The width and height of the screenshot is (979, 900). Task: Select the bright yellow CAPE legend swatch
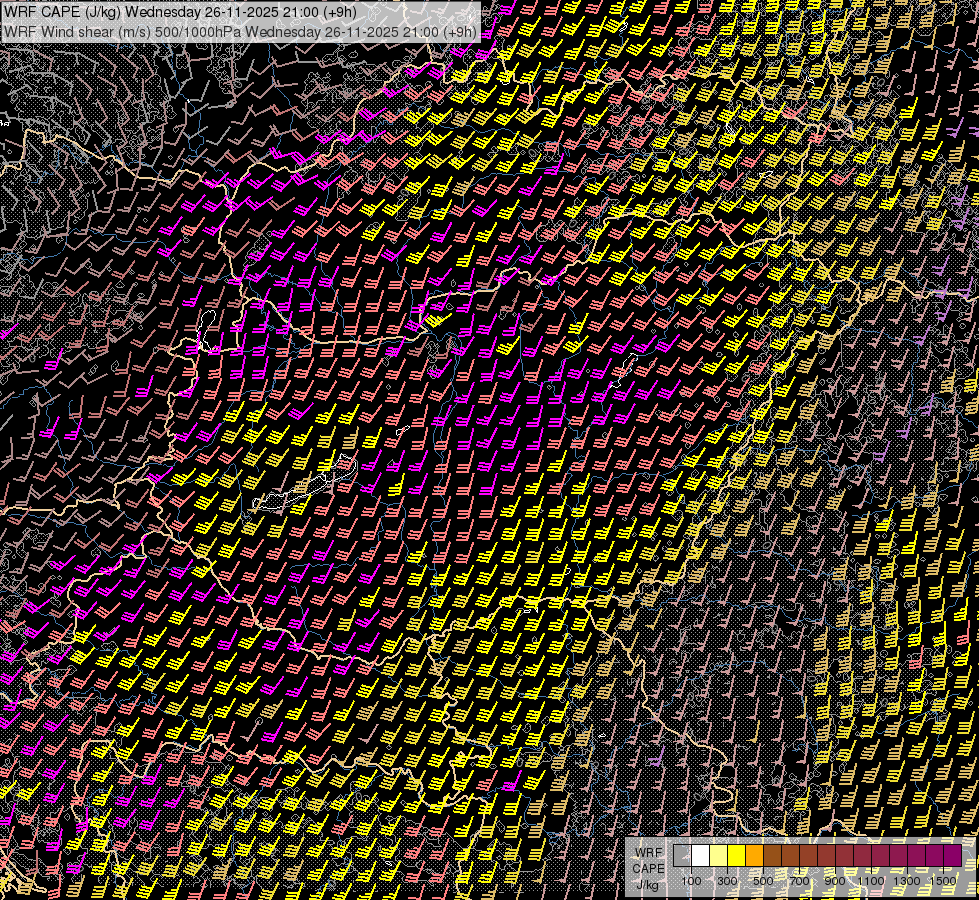click(736, 856)
